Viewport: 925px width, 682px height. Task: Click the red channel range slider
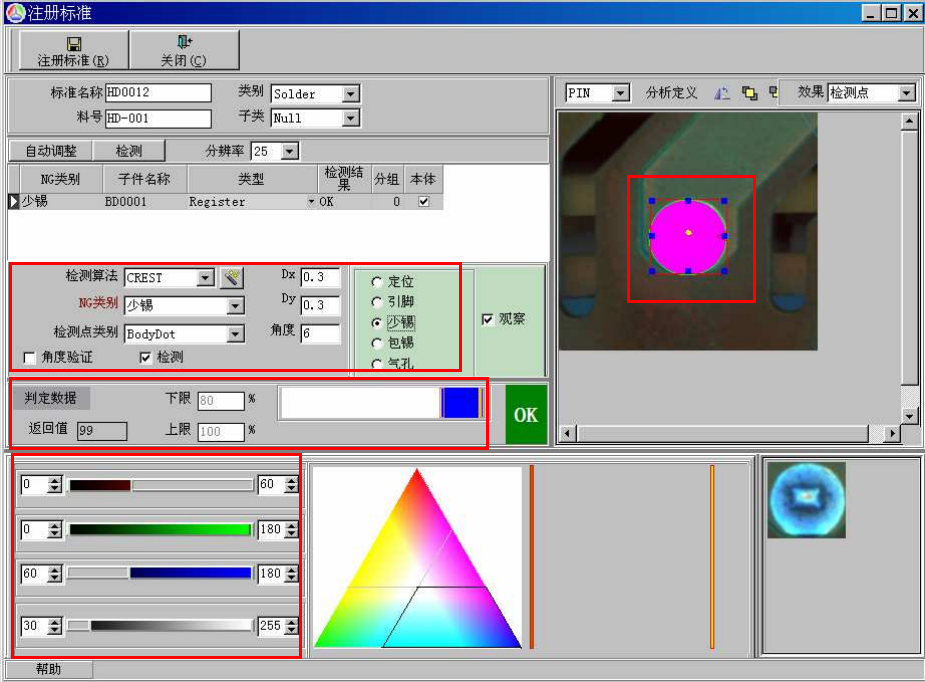coord(161,485)
